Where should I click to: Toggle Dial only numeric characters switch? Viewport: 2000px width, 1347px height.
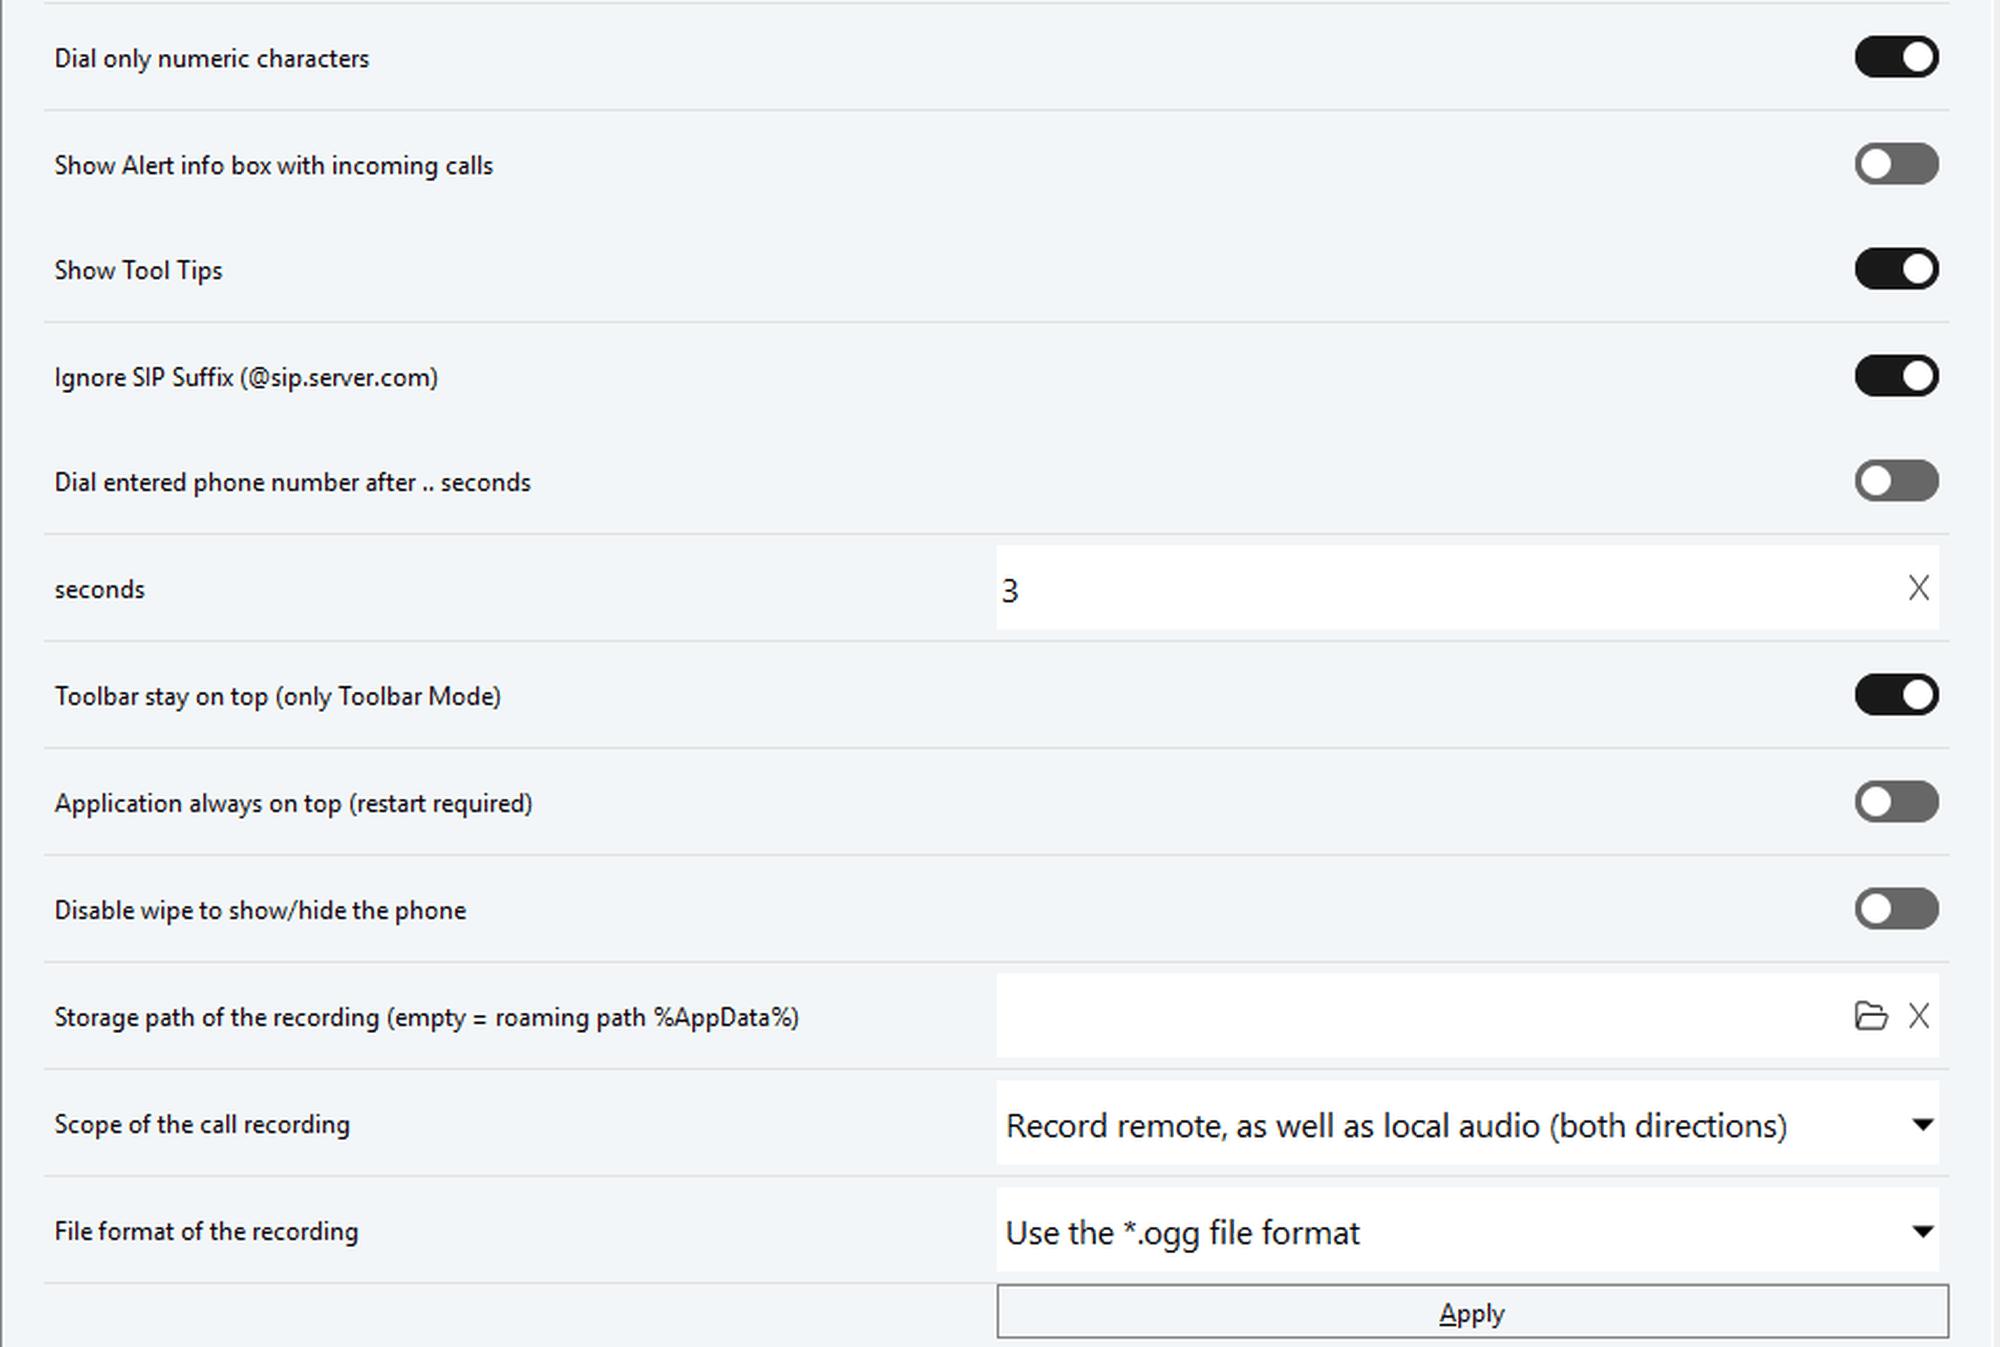point(1896,57)
